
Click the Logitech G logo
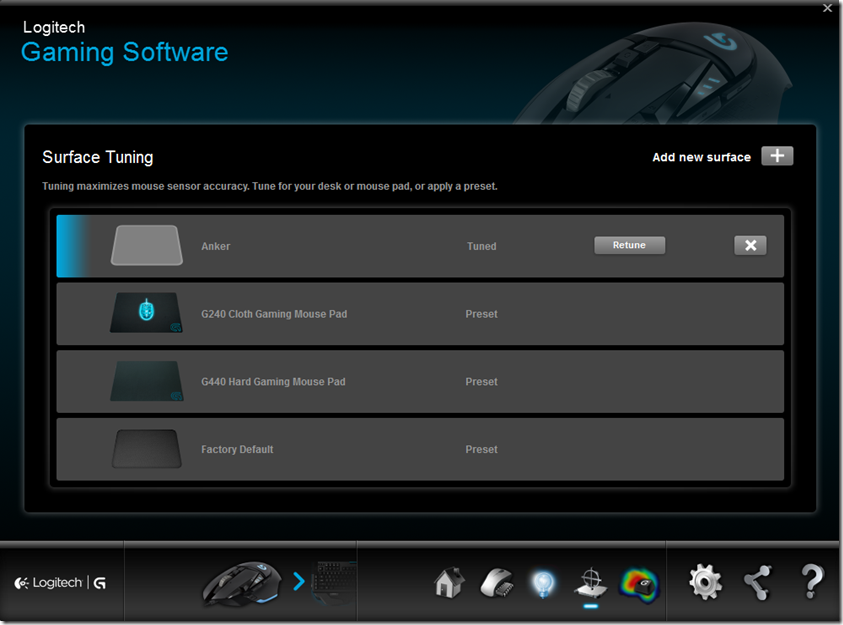60,583
